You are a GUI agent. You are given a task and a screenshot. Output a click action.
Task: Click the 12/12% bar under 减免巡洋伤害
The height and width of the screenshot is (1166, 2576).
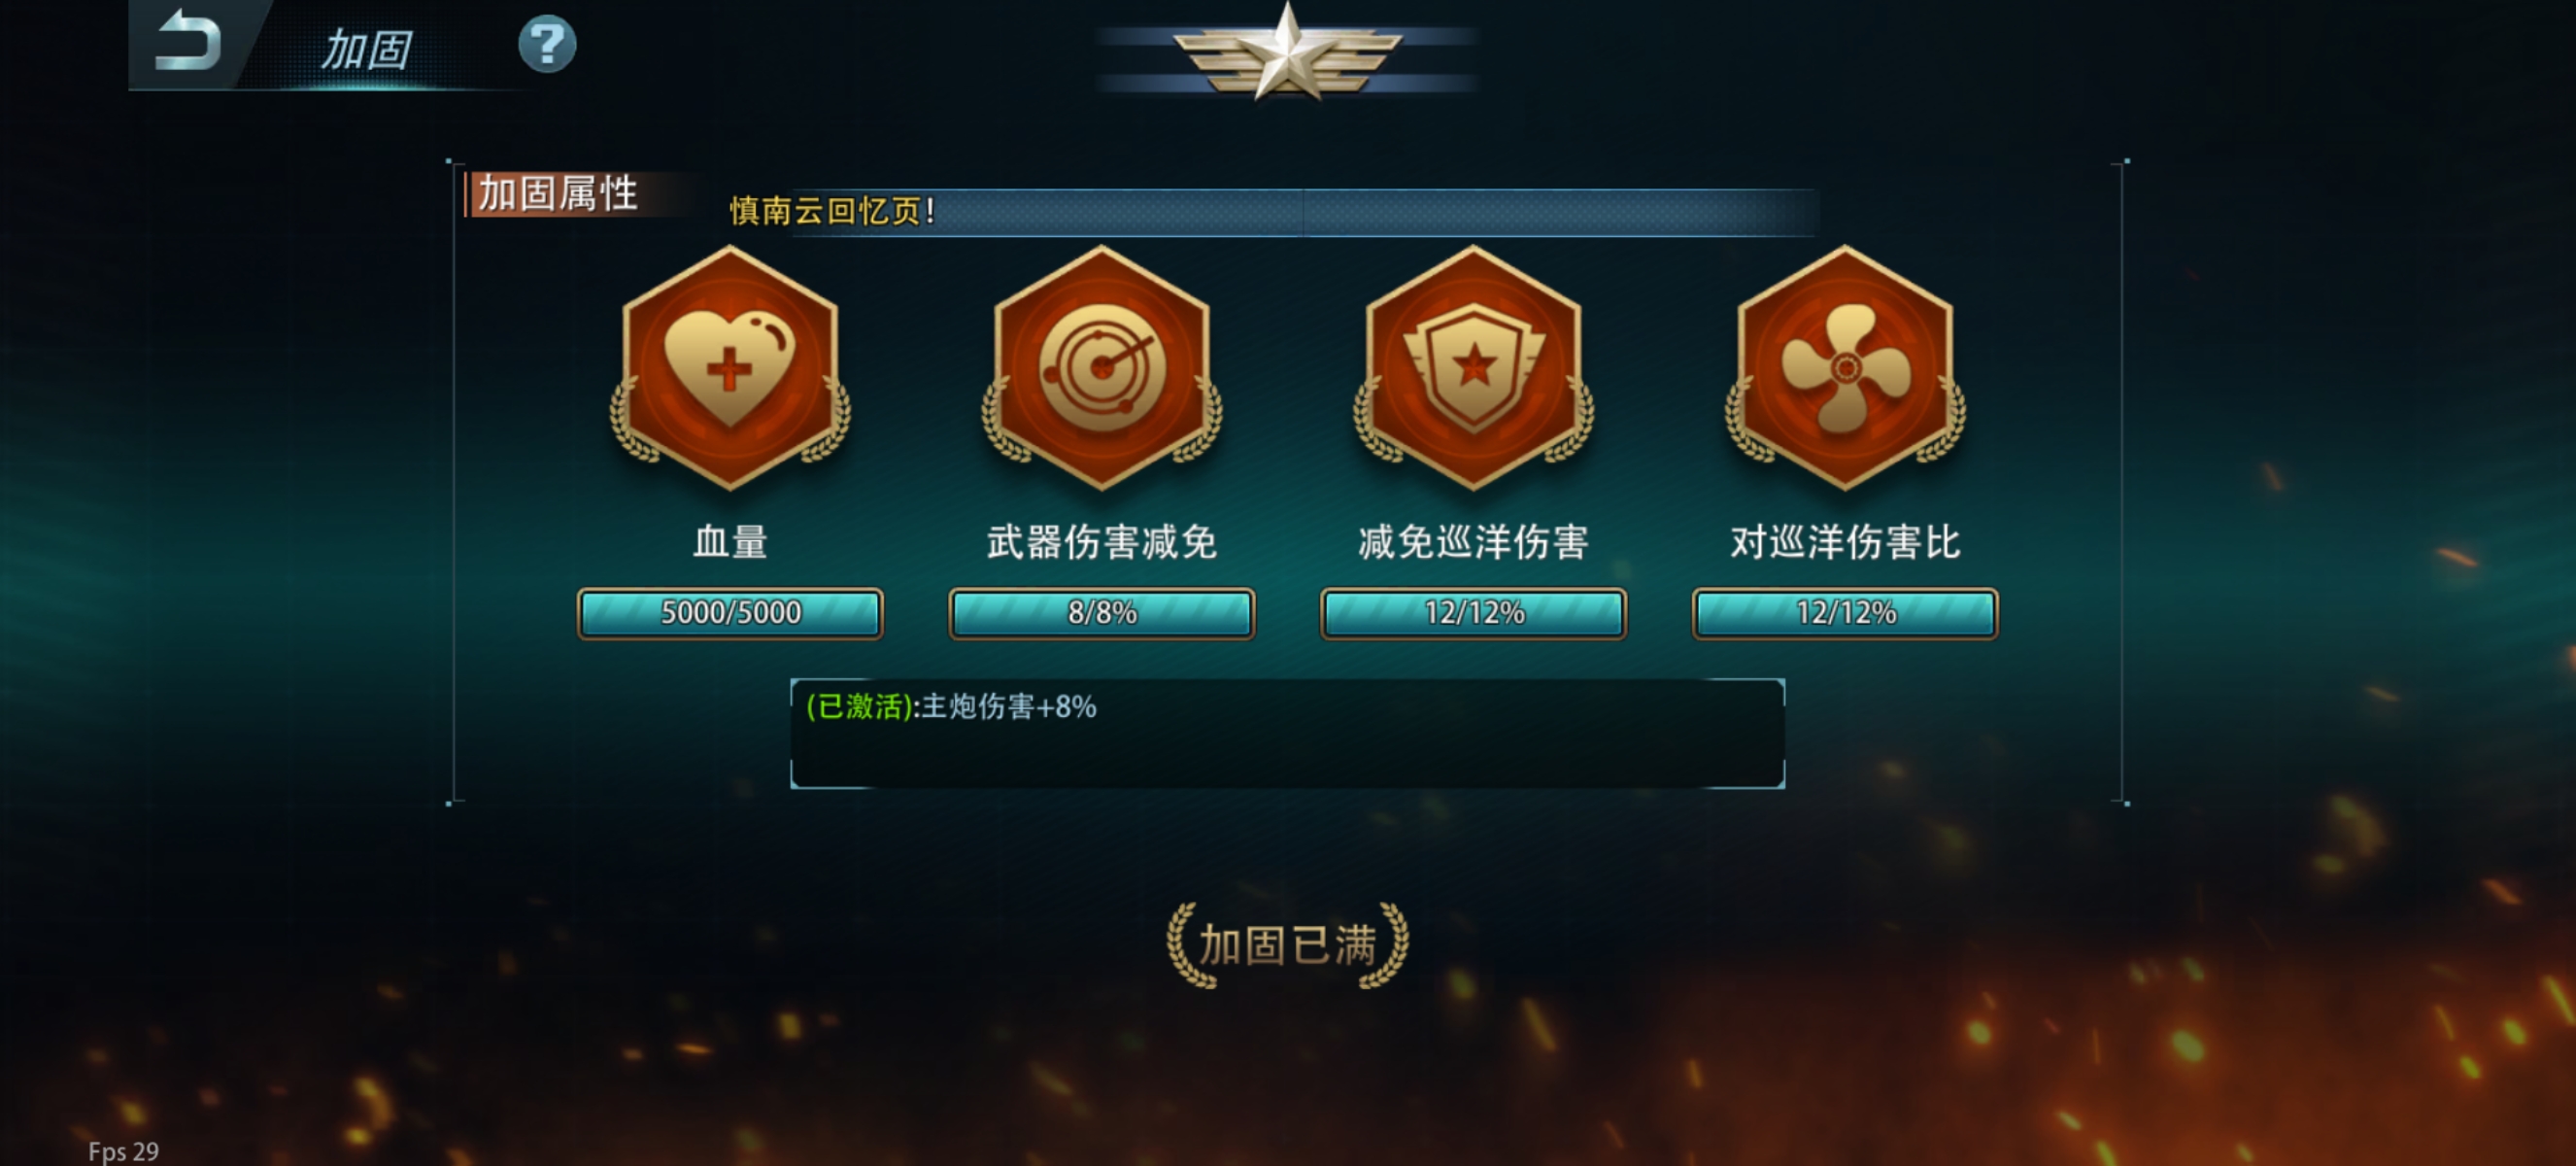[x=1473, y=612]
